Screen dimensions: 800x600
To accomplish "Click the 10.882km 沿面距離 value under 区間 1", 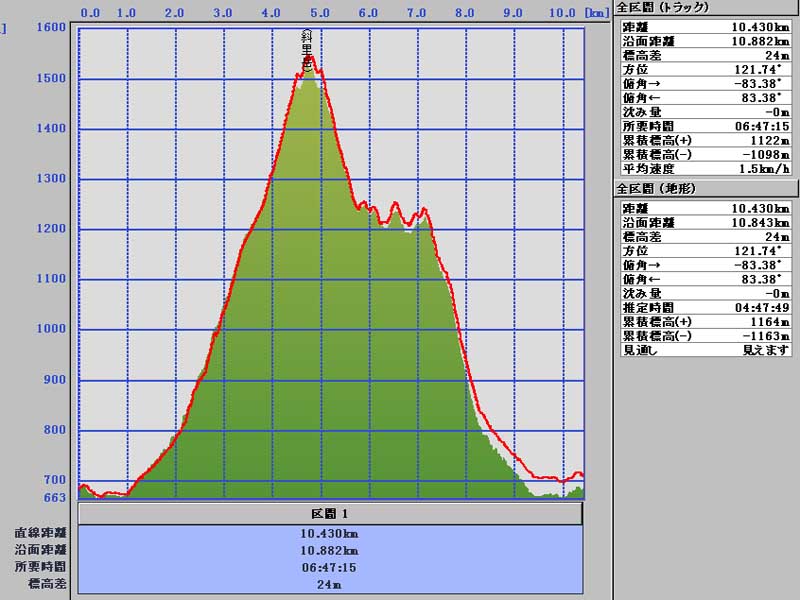I will point(329,550).
